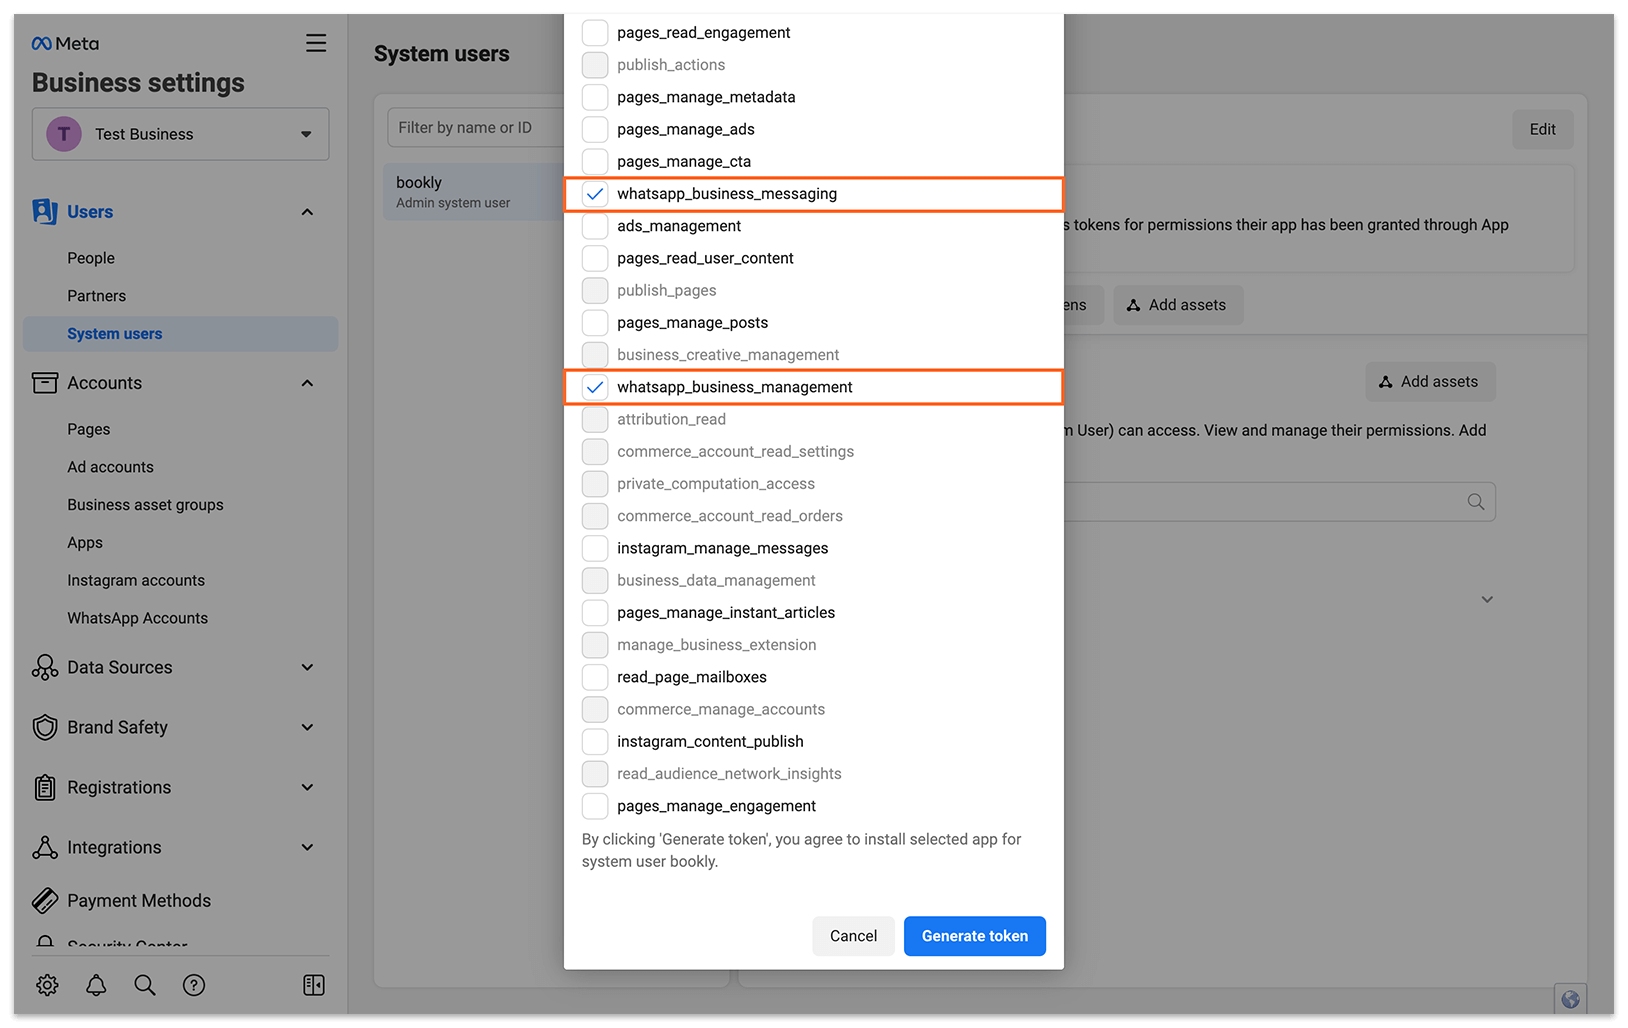Open Payment Methods in the sidebar
1628x1028 pixels.
pos(139,900)
